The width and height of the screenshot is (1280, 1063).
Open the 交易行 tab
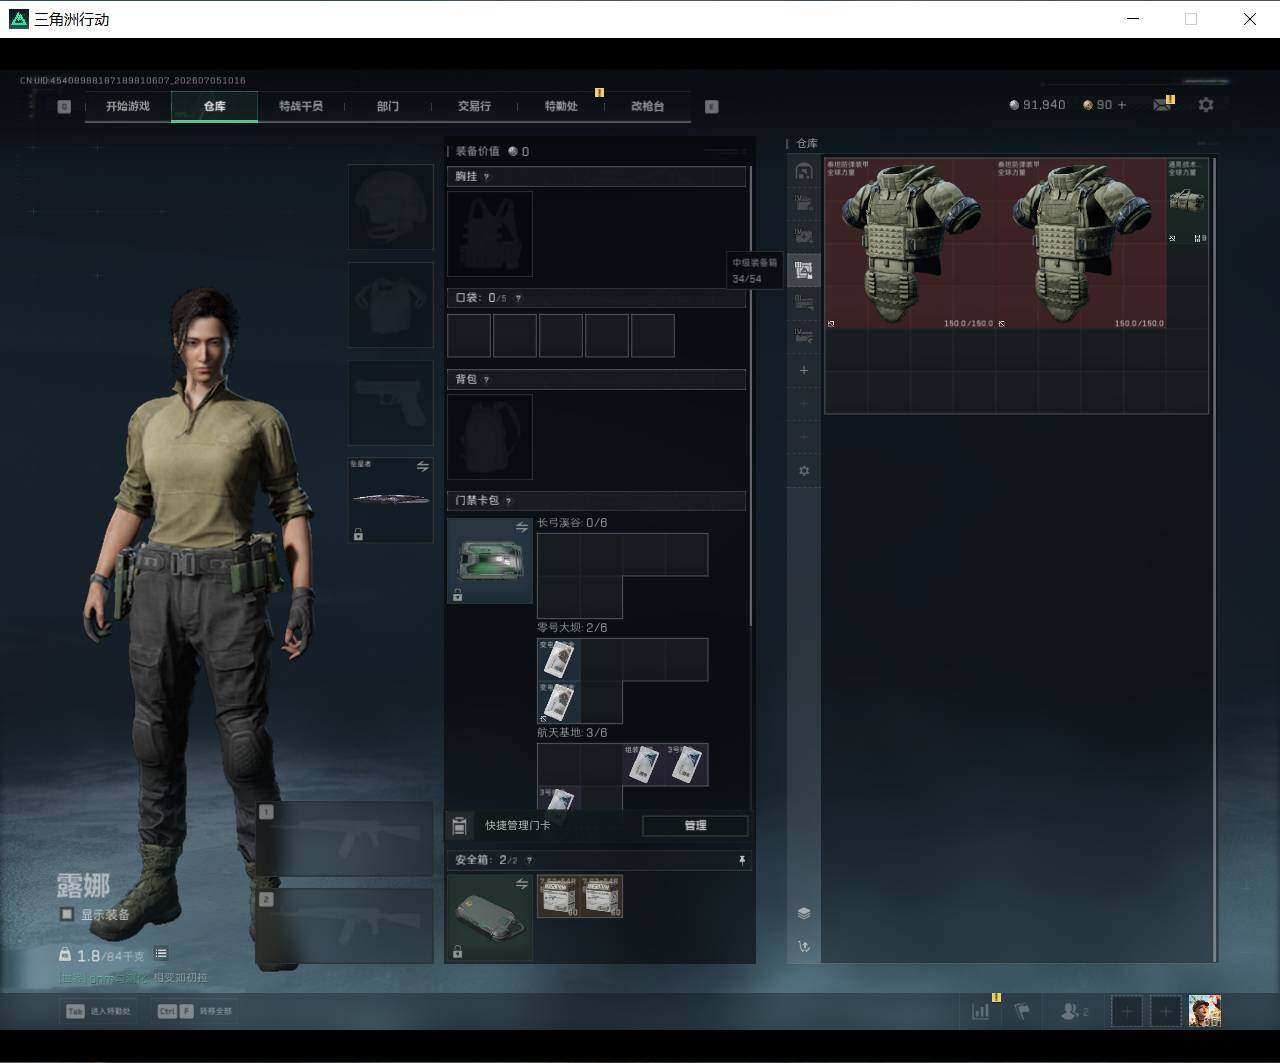coord(474,106)
